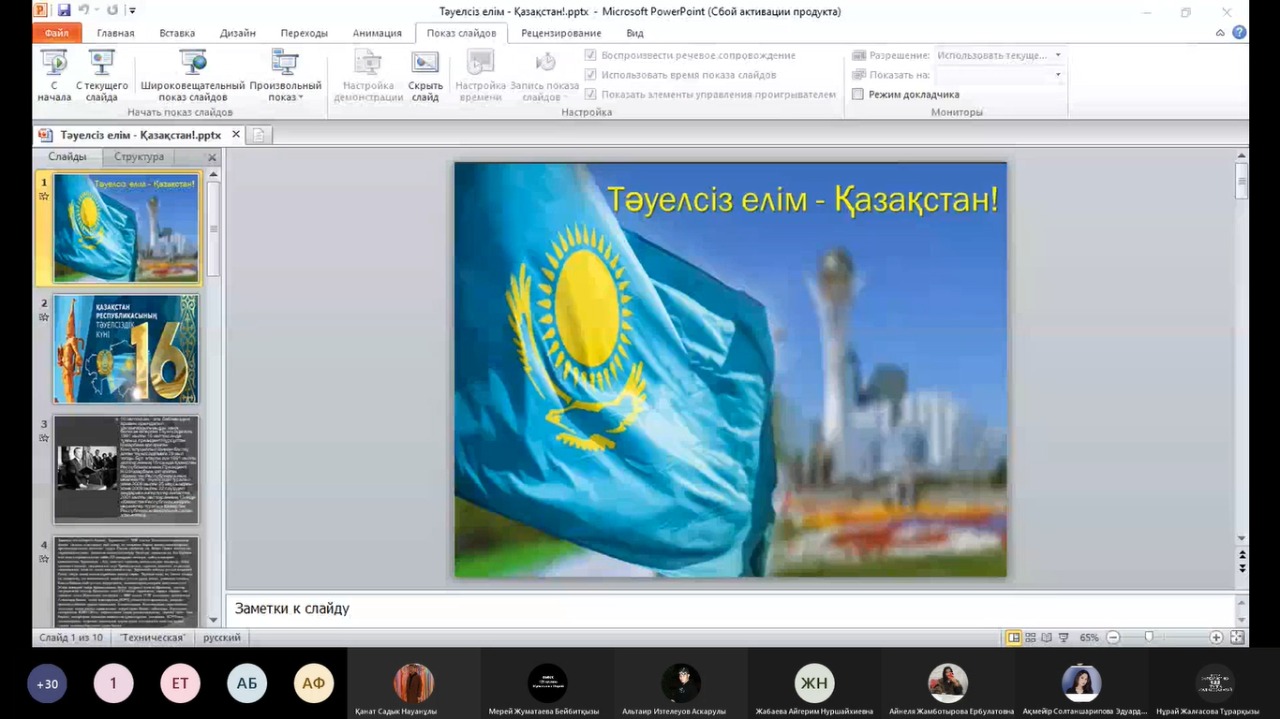The image size is (1280, 719).
Task: Launch Широковещательный показ слайдов
Action: (x=193, y=76)
